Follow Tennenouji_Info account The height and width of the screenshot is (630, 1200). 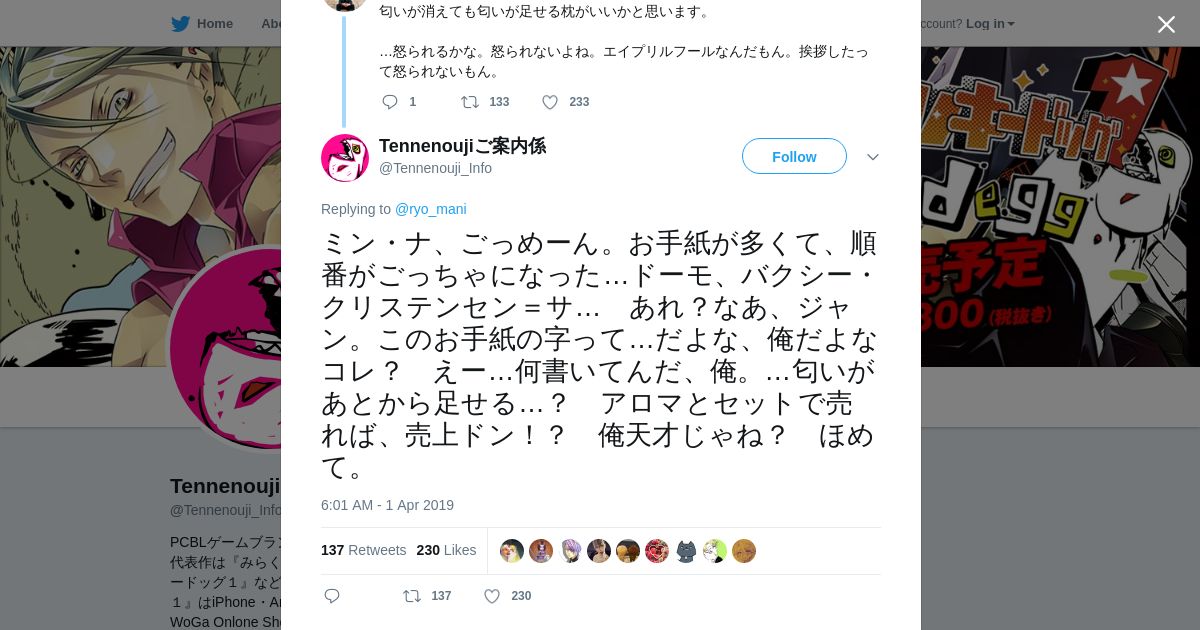click(x=794, y=156)
